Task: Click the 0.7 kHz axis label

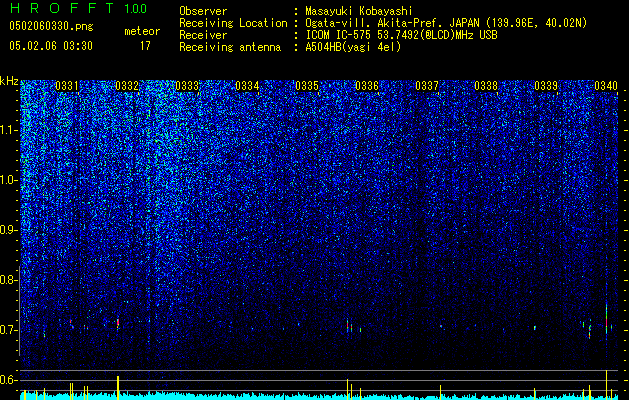Action: coord(9,330)
